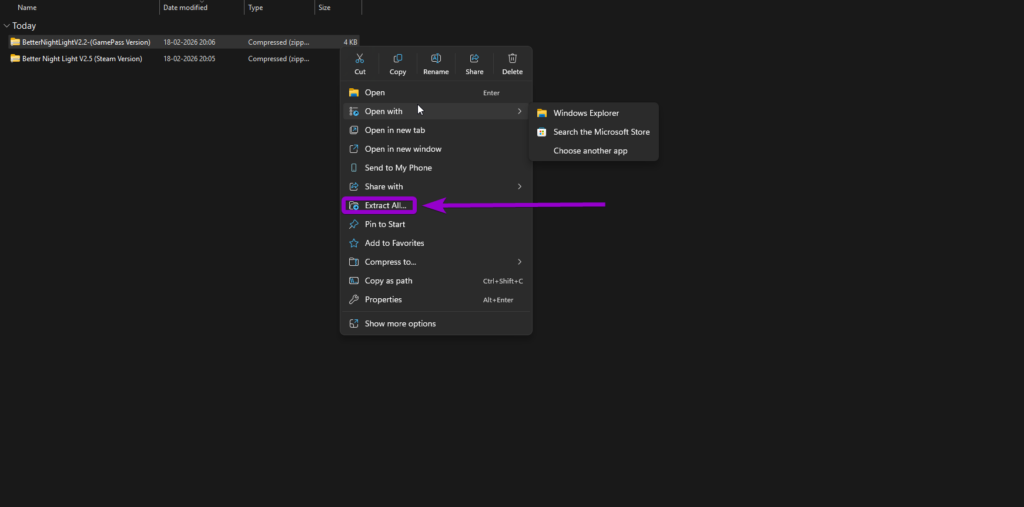This screenshot has height=507, width=1024.
Task: Expand the Share with submenu arrow
Action: click(x=519, y=187)
